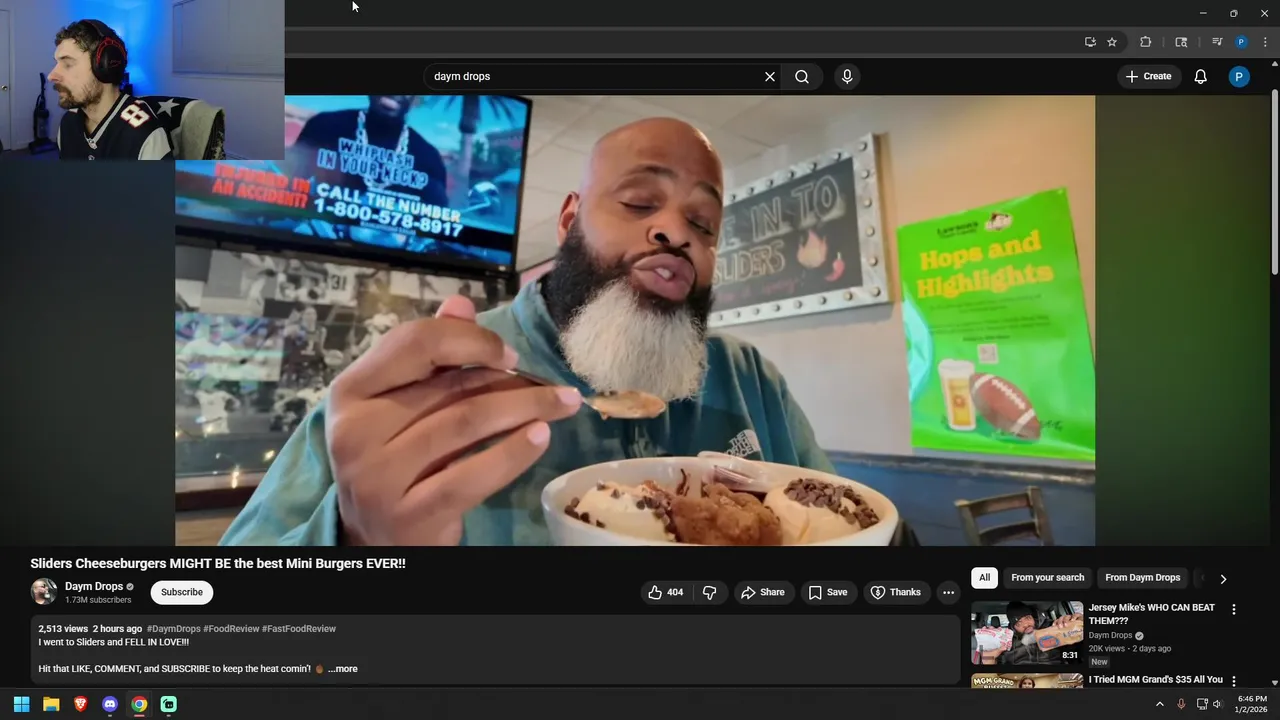Click the install app icon in address bar
This screenshot has height=720, width=1280.
(x=1090, y=42)
